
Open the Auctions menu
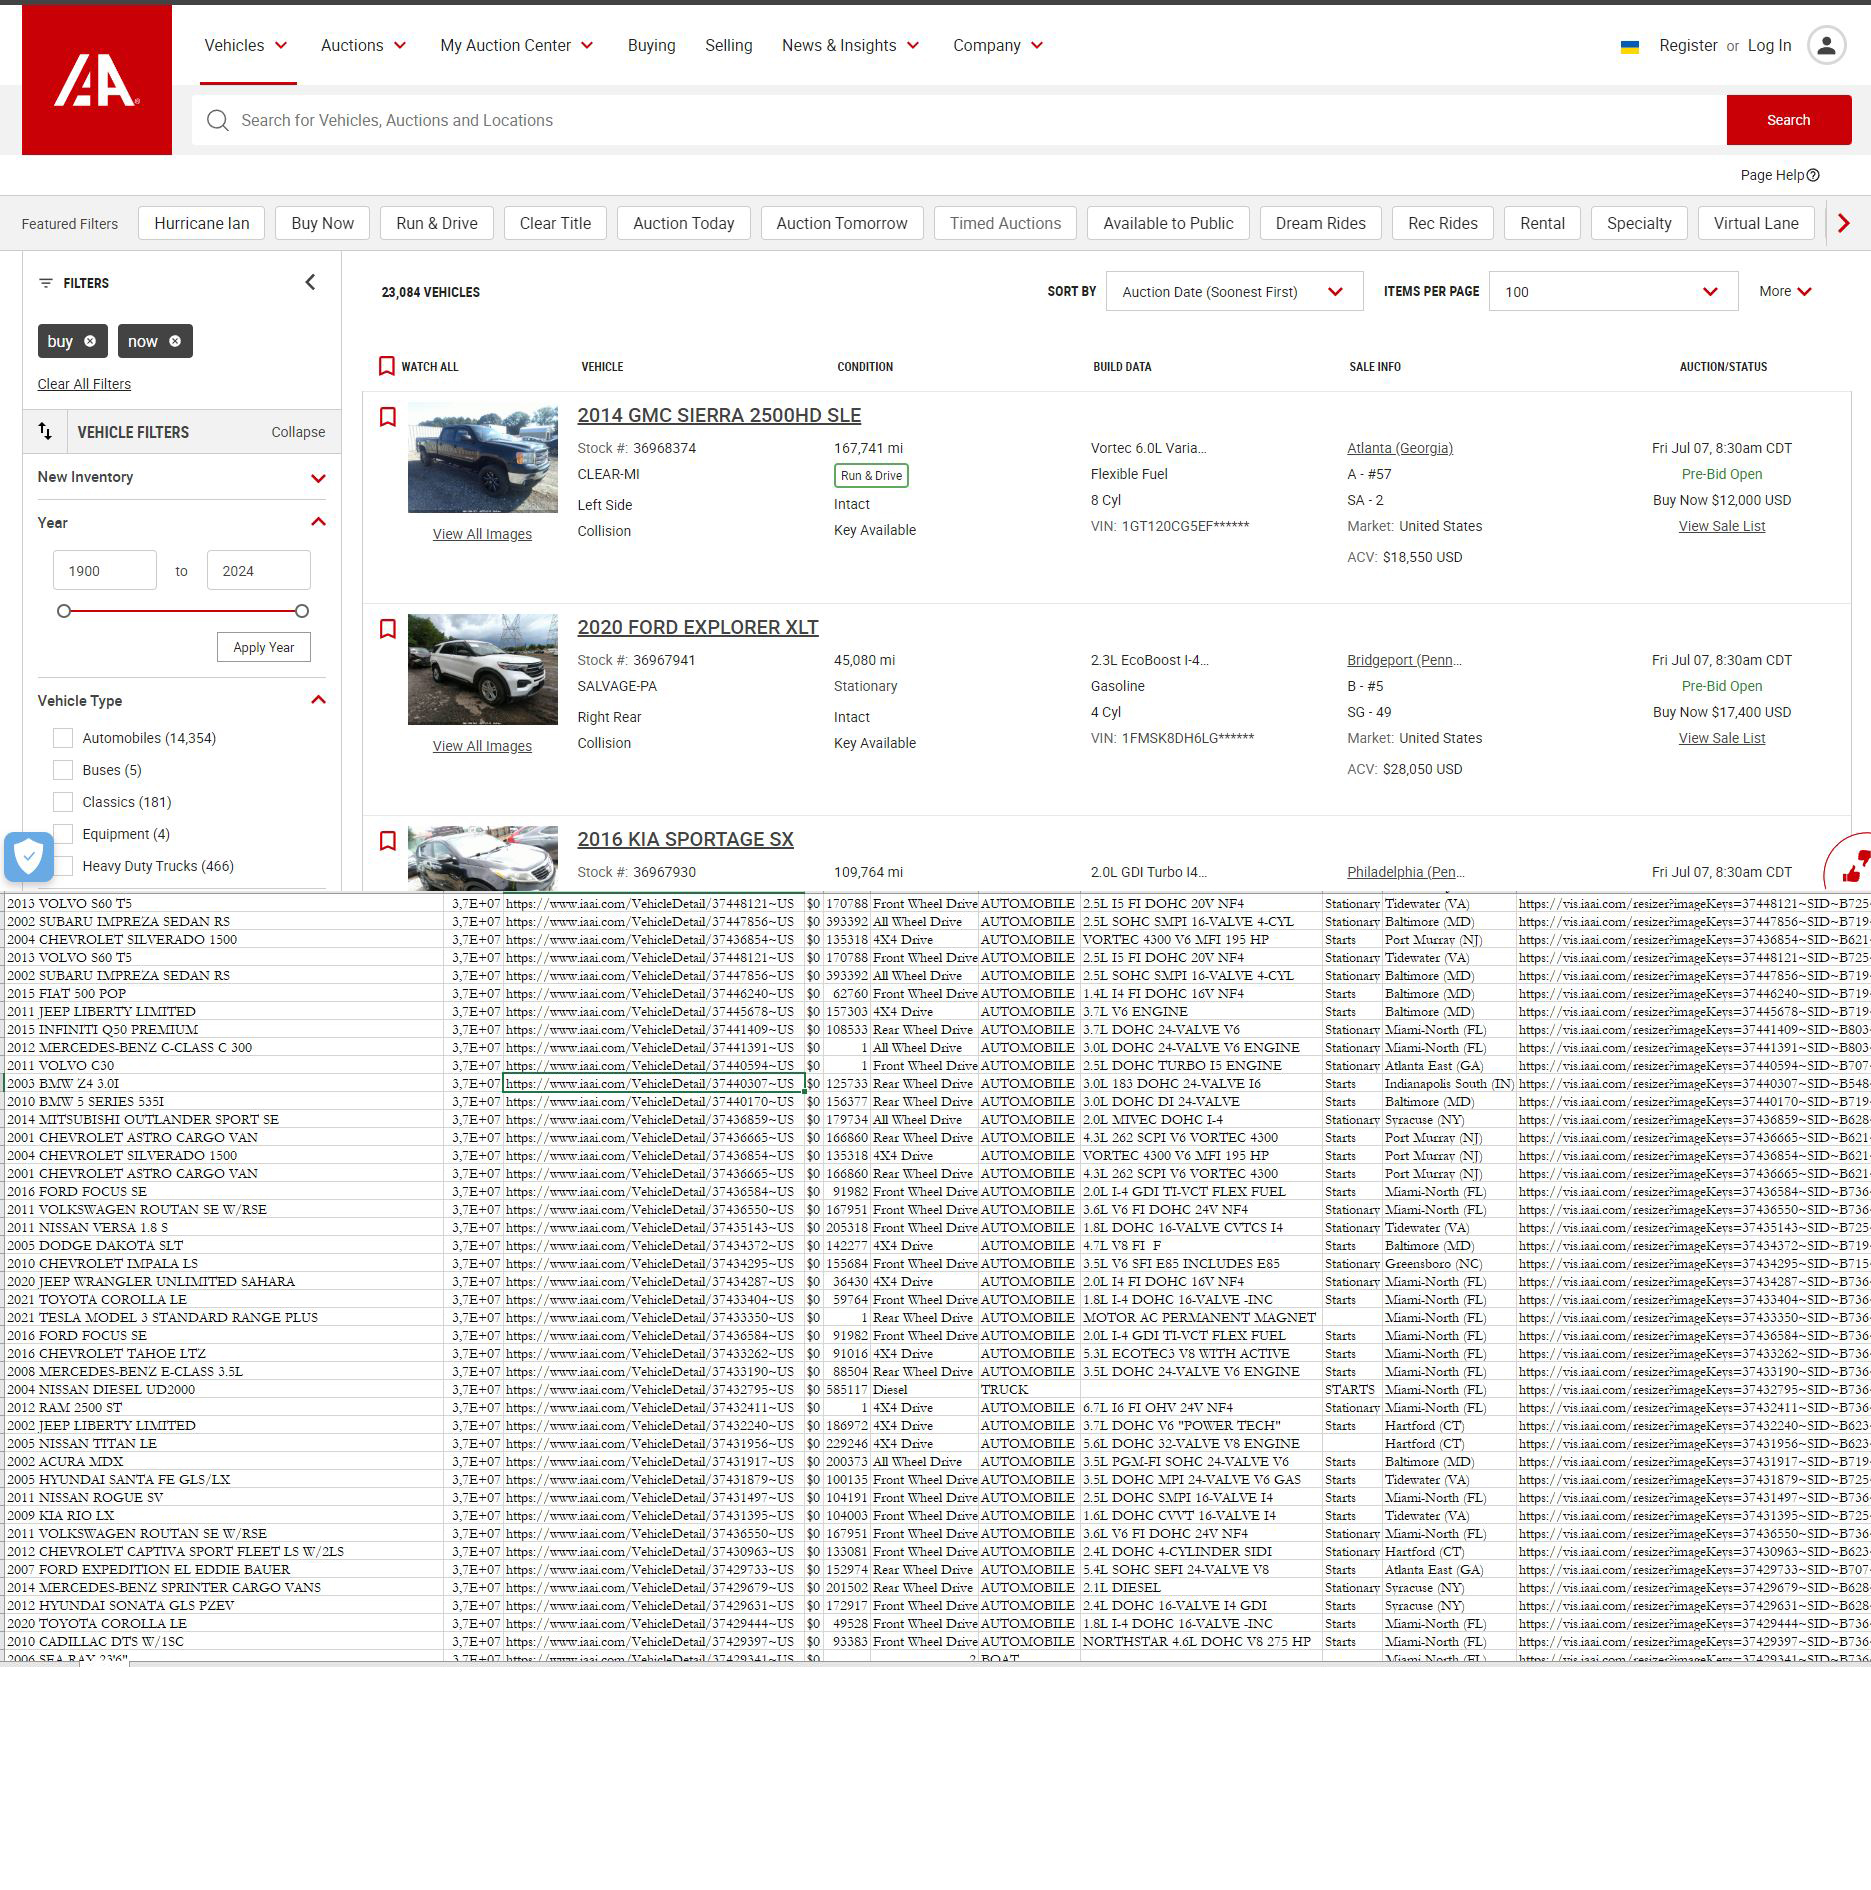[364, 46]
